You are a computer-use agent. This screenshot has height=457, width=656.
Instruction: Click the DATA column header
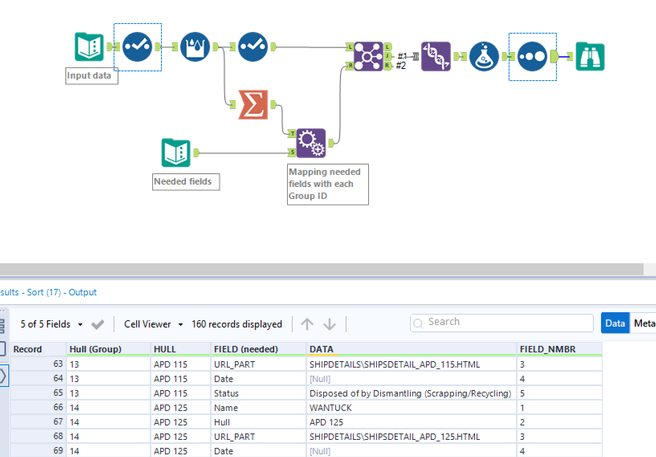pyautogui.click(x=411, y=349)
